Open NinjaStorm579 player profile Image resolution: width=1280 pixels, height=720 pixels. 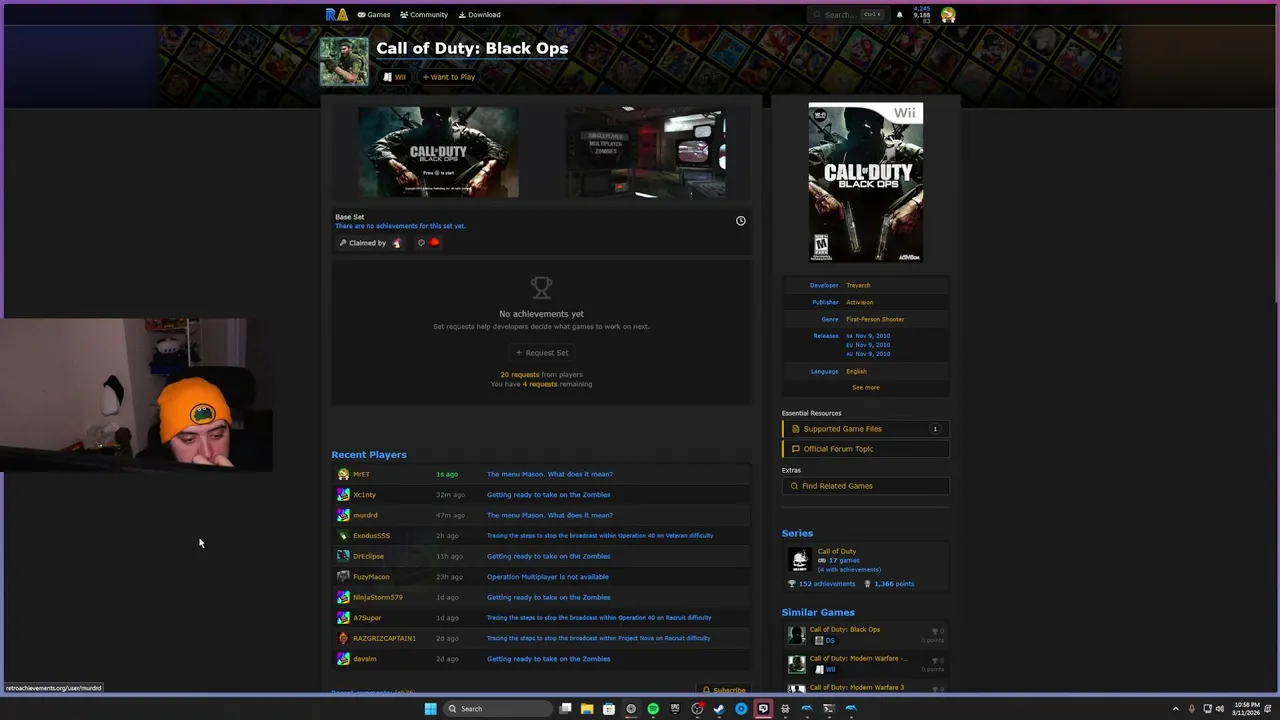click(x=378, y=597)
